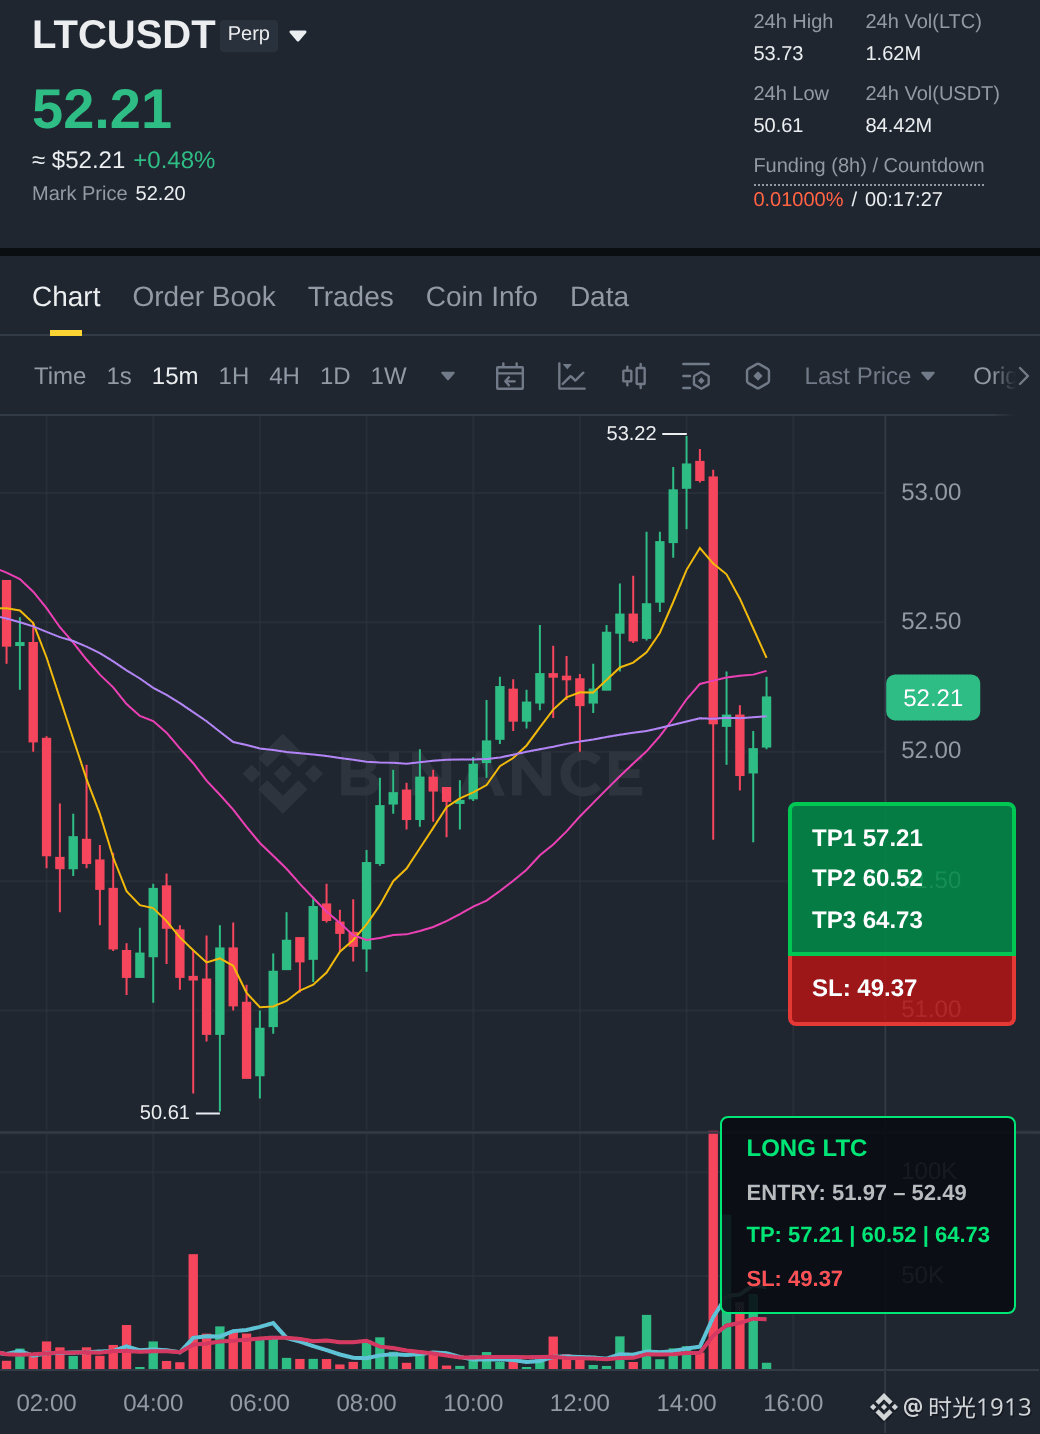The width and height of the screenshot is (1040, 1434).
Task: Switch to the Order Book tab
Action: (204, 297)
